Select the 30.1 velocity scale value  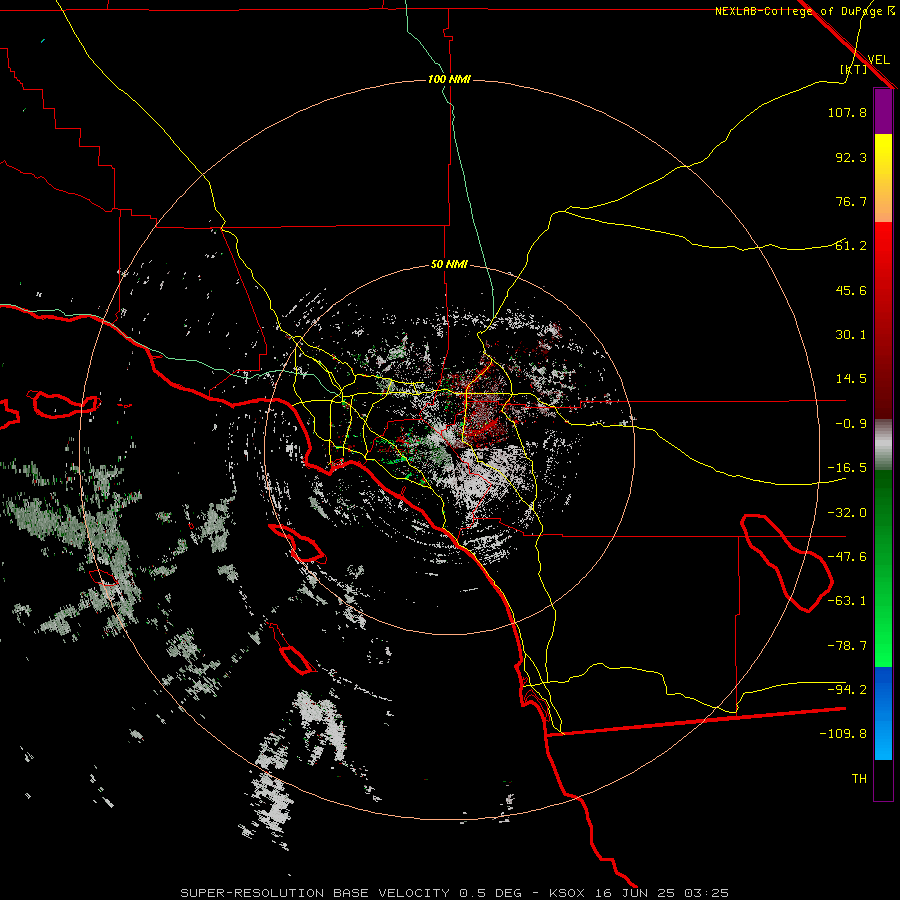coord(851,335)
